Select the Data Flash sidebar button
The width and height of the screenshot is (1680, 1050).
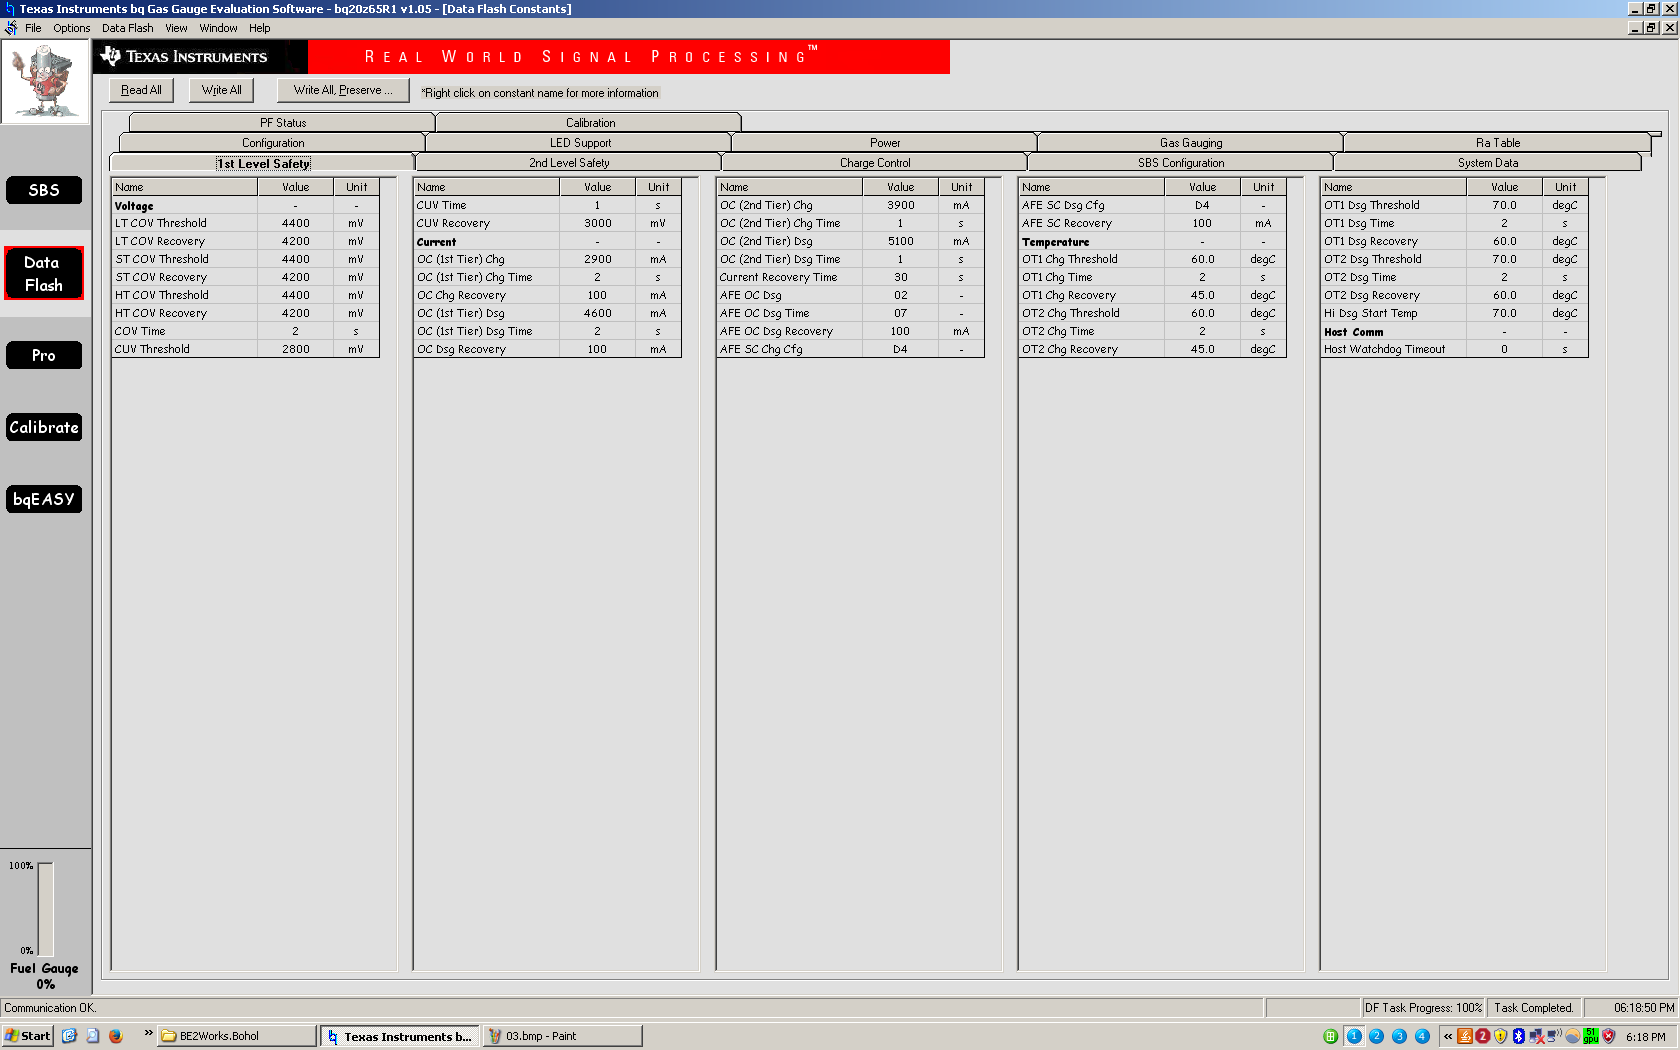(x=44, y=273)
